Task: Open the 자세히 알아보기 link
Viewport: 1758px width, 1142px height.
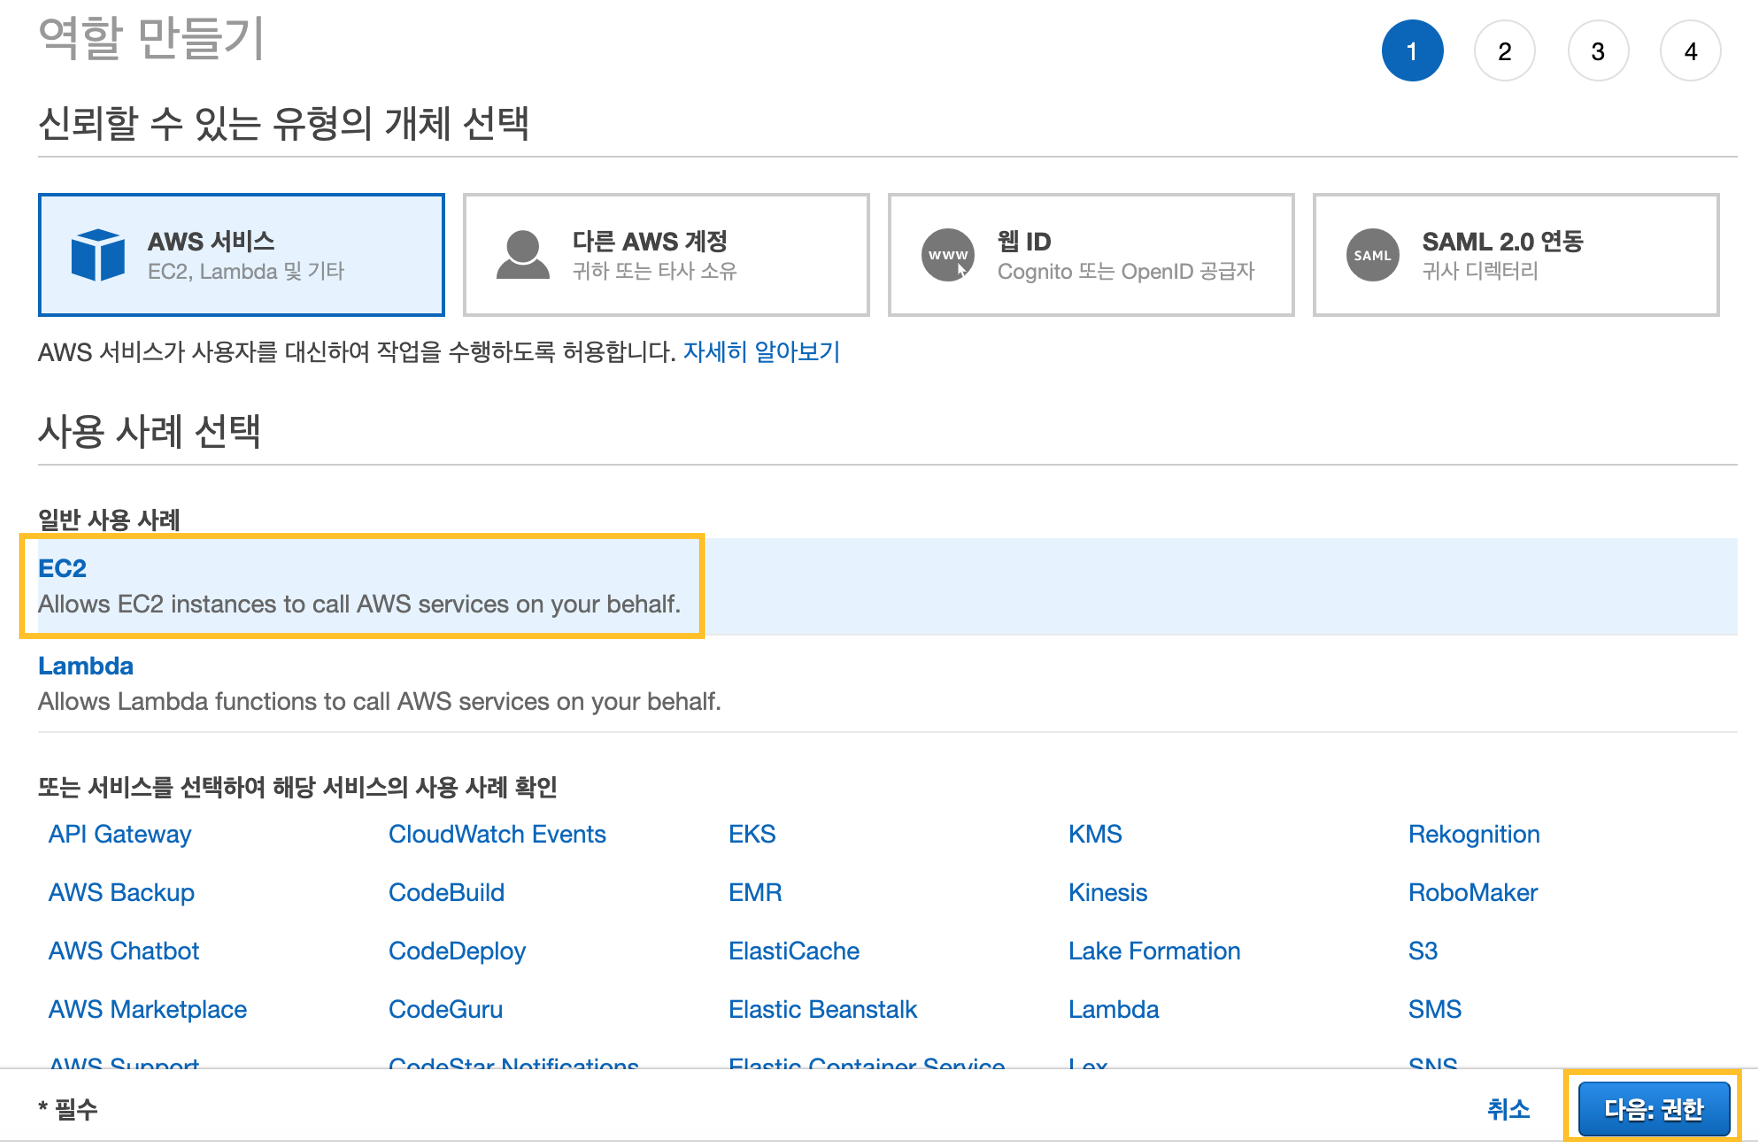Action: (761, 352)
